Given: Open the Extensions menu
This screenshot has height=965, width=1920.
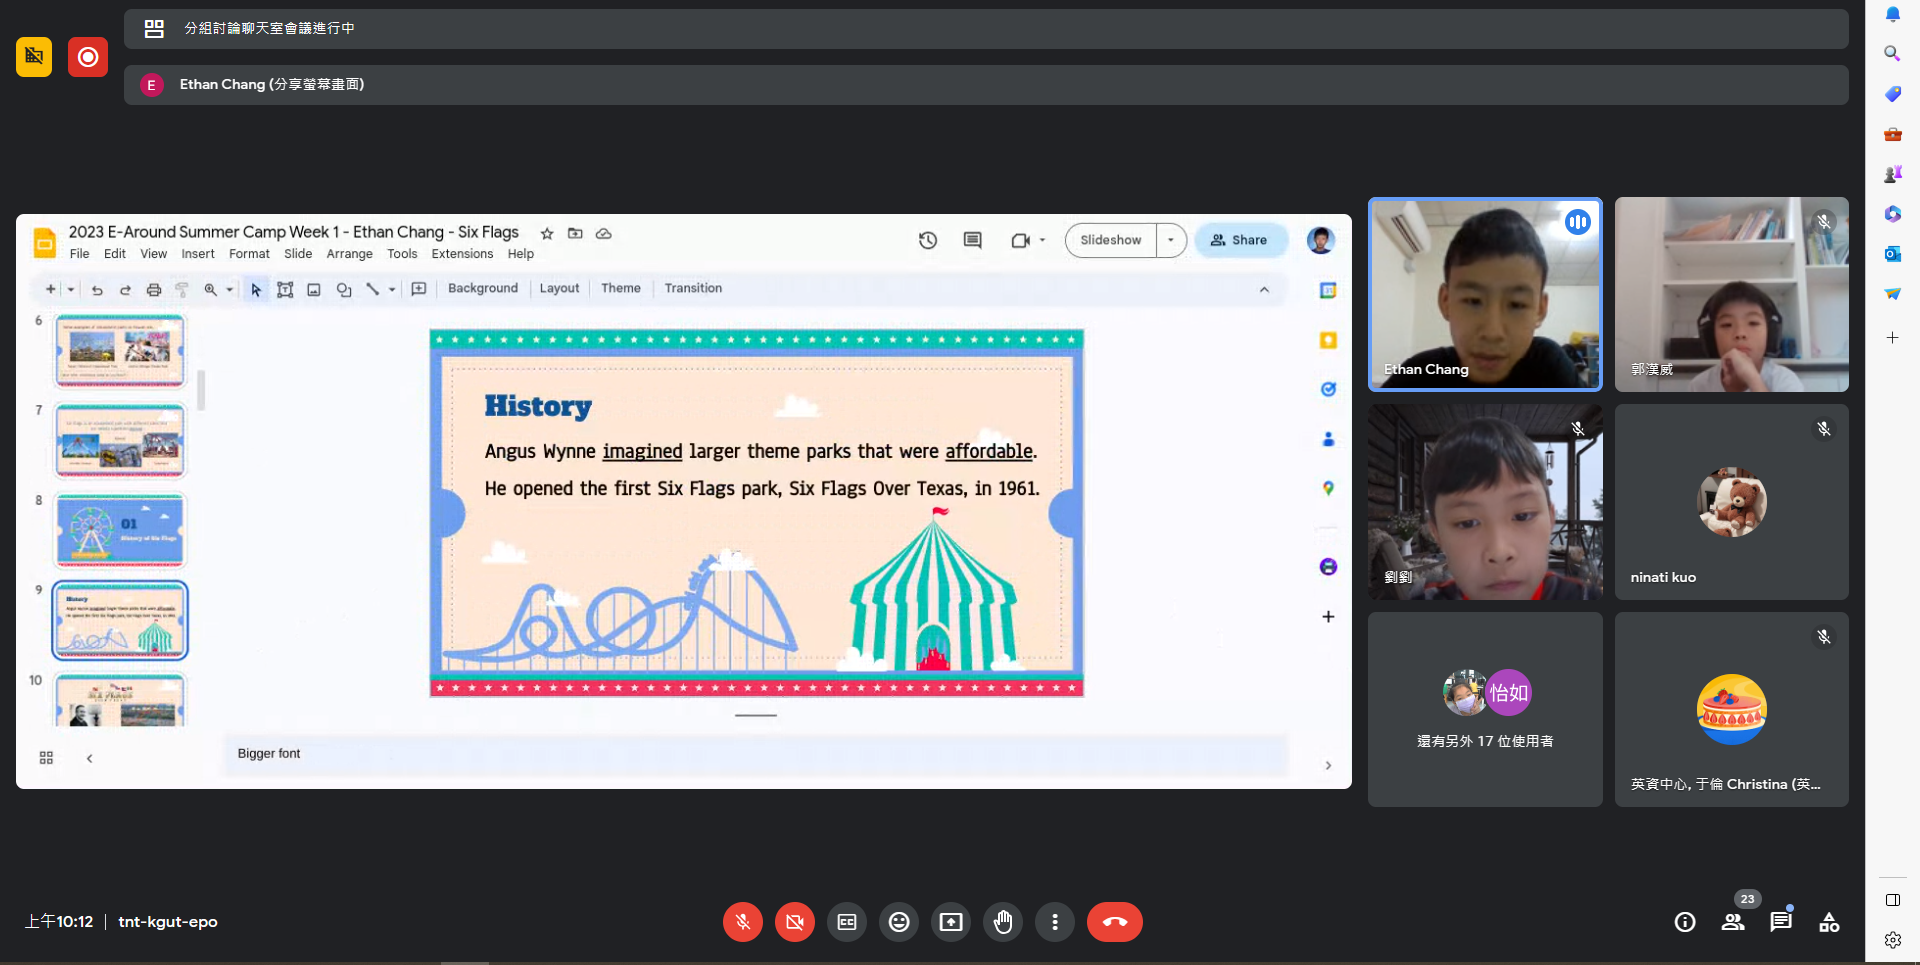Looking at the screenshot, I should click(462, 254).
